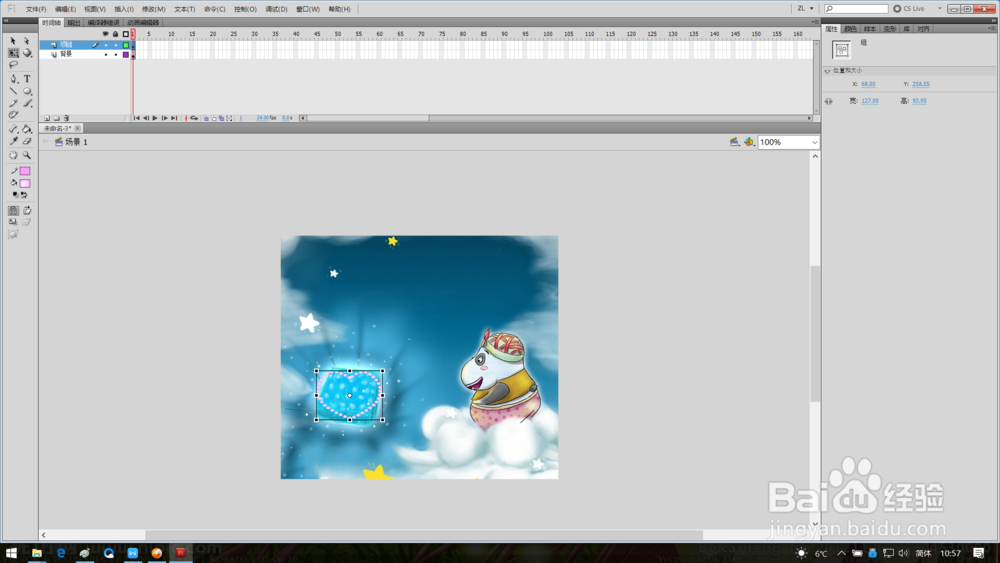Toggle green outline square of top layer
Screen dimensions: 1000x563
click(x=126, y=45)
